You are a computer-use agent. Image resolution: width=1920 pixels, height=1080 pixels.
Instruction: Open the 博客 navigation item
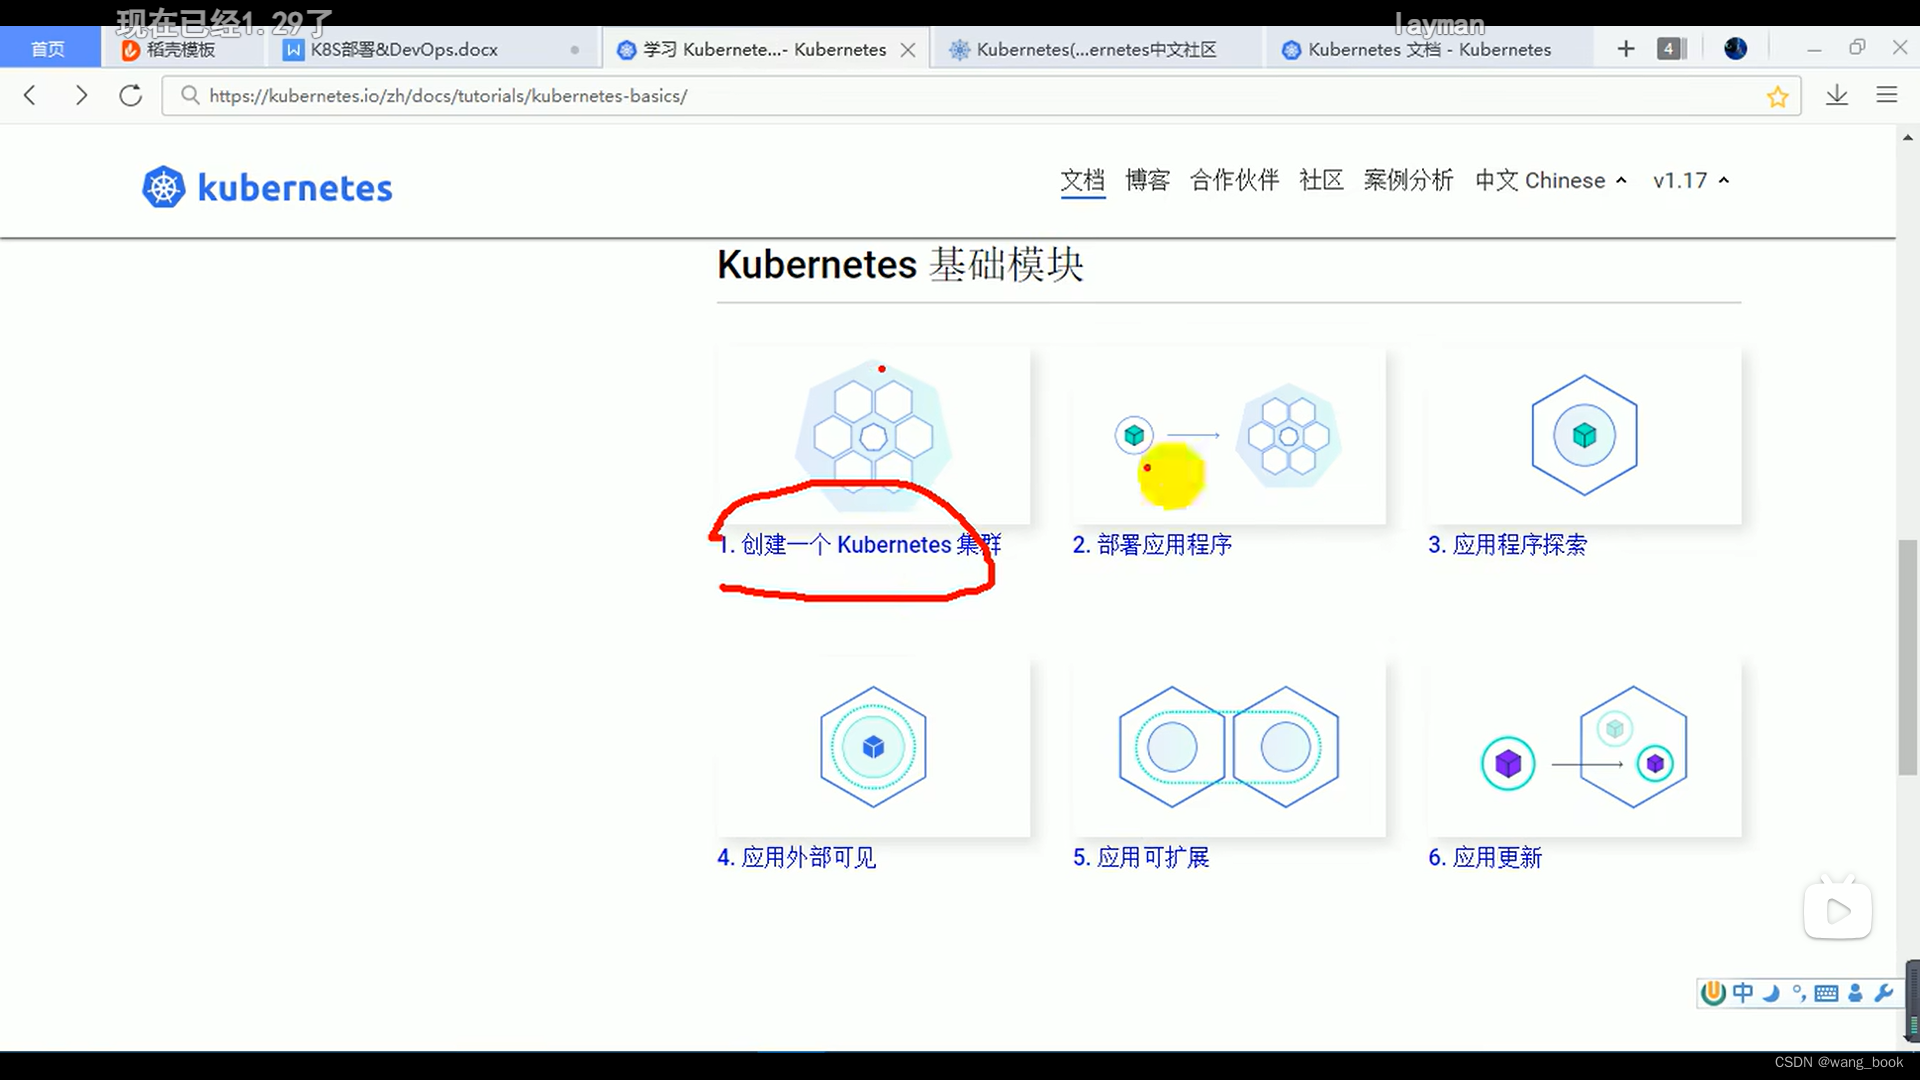pos(1147,180)
